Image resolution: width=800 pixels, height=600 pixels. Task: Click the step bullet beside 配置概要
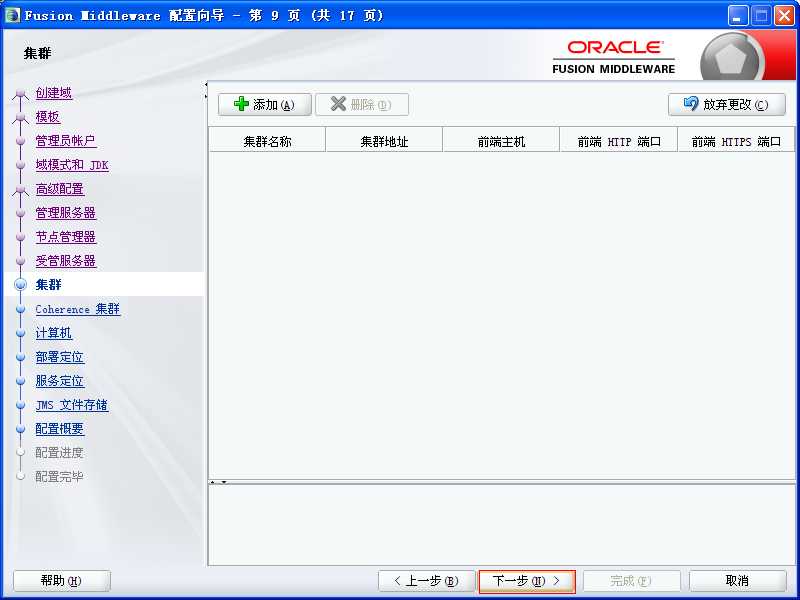pyautogui.click(x=20, y=429)
